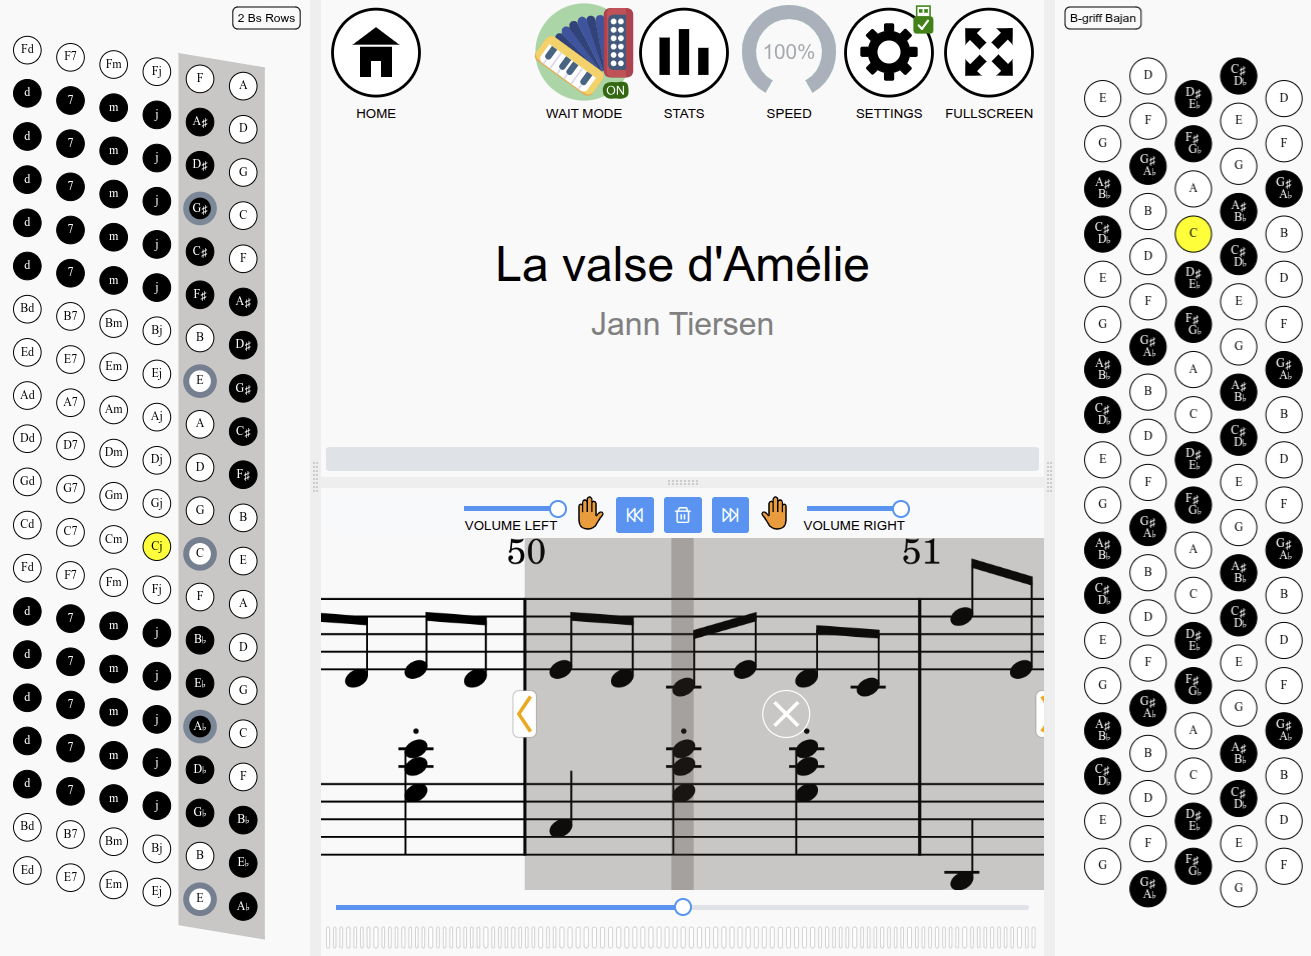The width and height of the screenshot is (1311, 956).
Task: Skip forward to loop end
Action: 730,515
